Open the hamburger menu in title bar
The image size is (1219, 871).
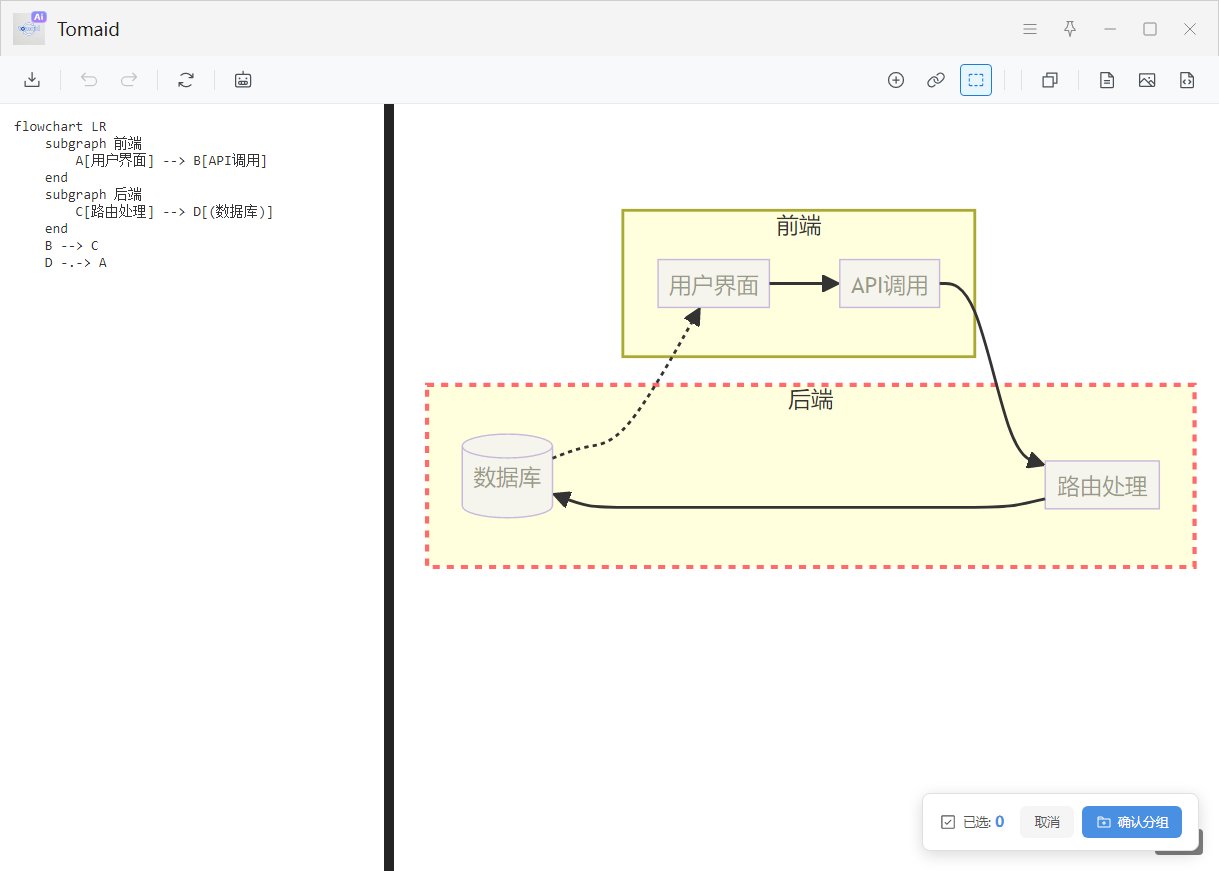pos(1030,29)
